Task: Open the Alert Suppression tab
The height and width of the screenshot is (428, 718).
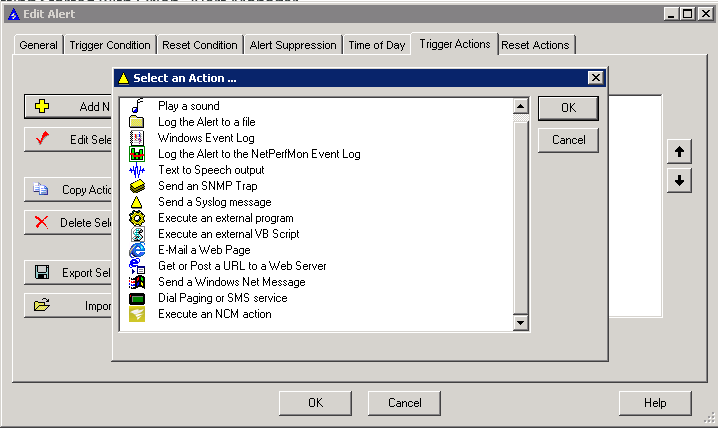Action: coord(293,45)
